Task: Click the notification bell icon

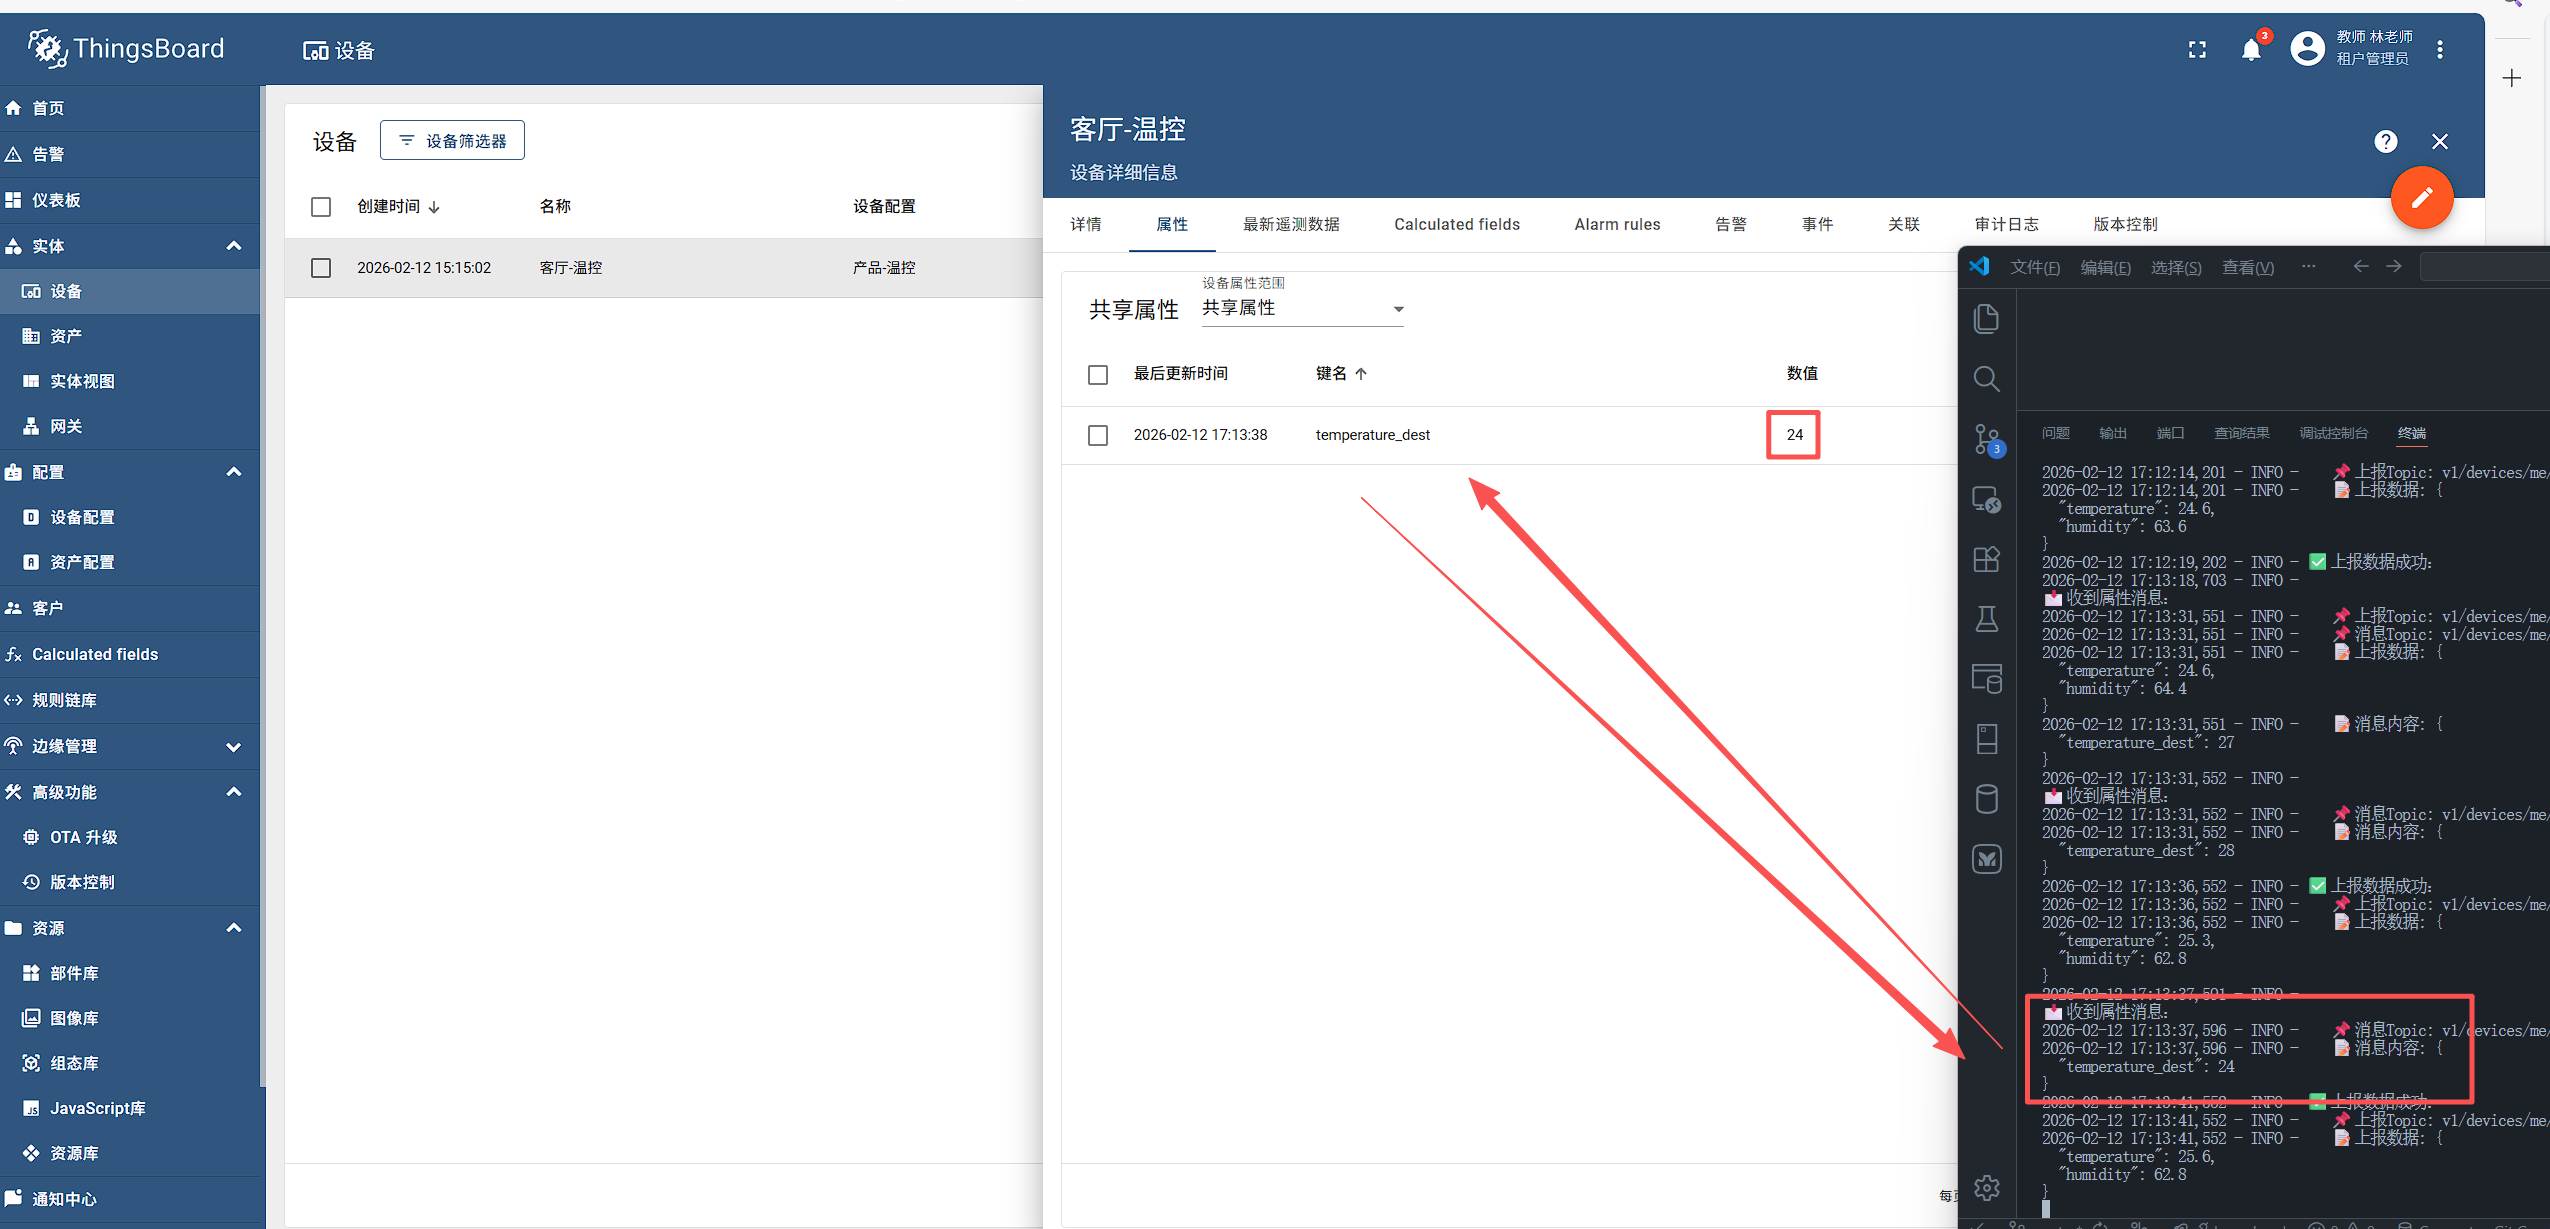Action: click(2250, 50)
